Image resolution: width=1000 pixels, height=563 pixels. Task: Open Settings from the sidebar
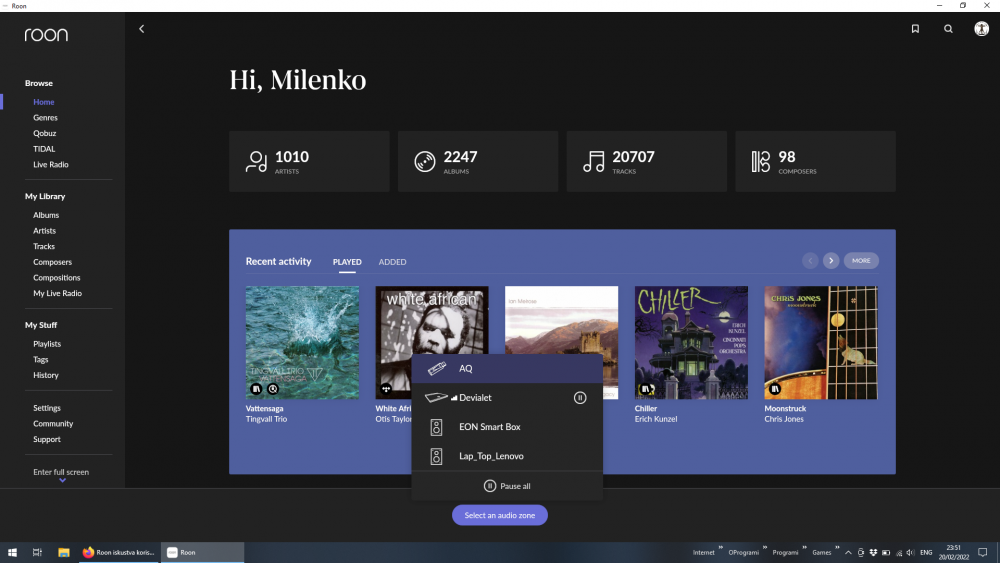tap(47, 408)
